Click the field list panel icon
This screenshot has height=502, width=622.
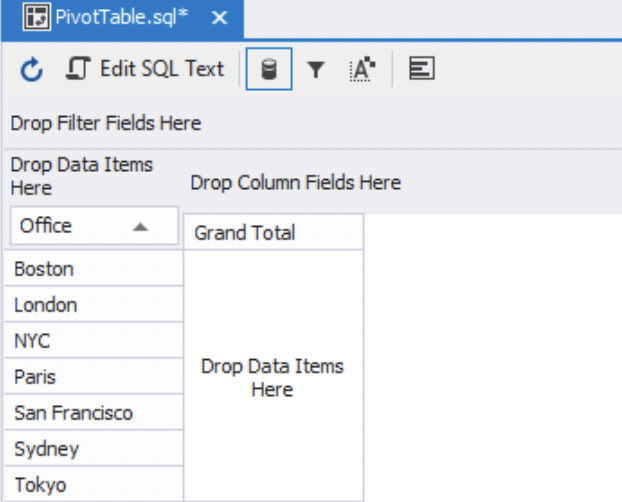[x=422, y=70]
